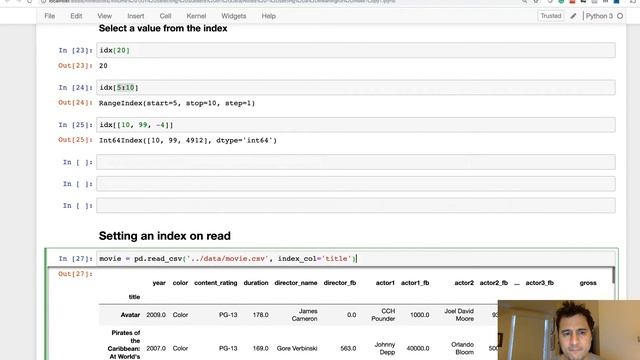The width and height of the screenshot is (640, 360).
Task: Click the 'director_name' column header
Action: [x=296, y=283]
